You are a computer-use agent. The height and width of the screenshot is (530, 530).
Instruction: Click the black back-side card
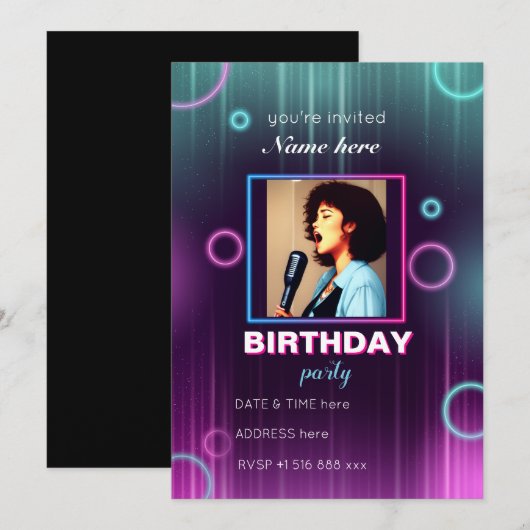(109, 249)
